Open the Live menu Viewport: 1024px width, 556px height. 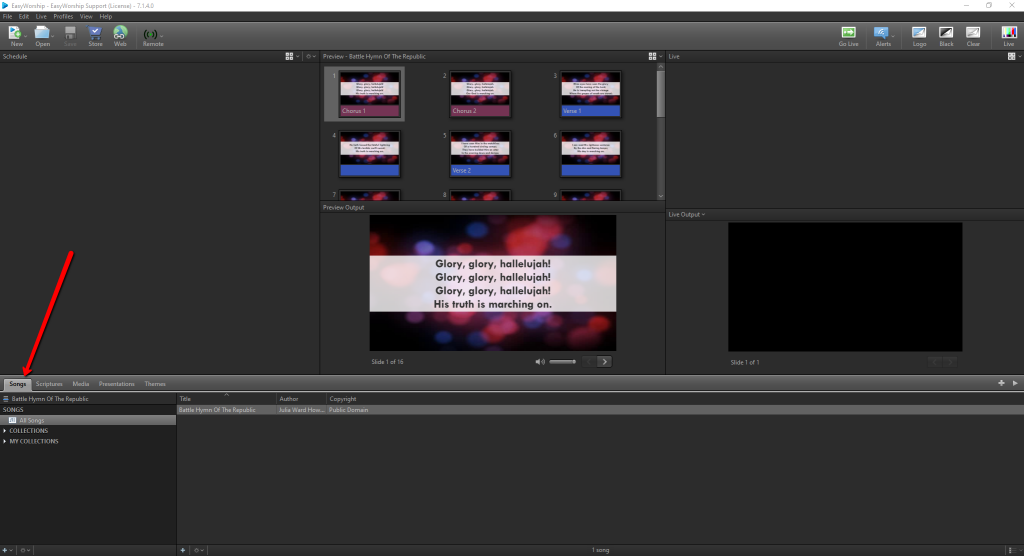point(41,16)
